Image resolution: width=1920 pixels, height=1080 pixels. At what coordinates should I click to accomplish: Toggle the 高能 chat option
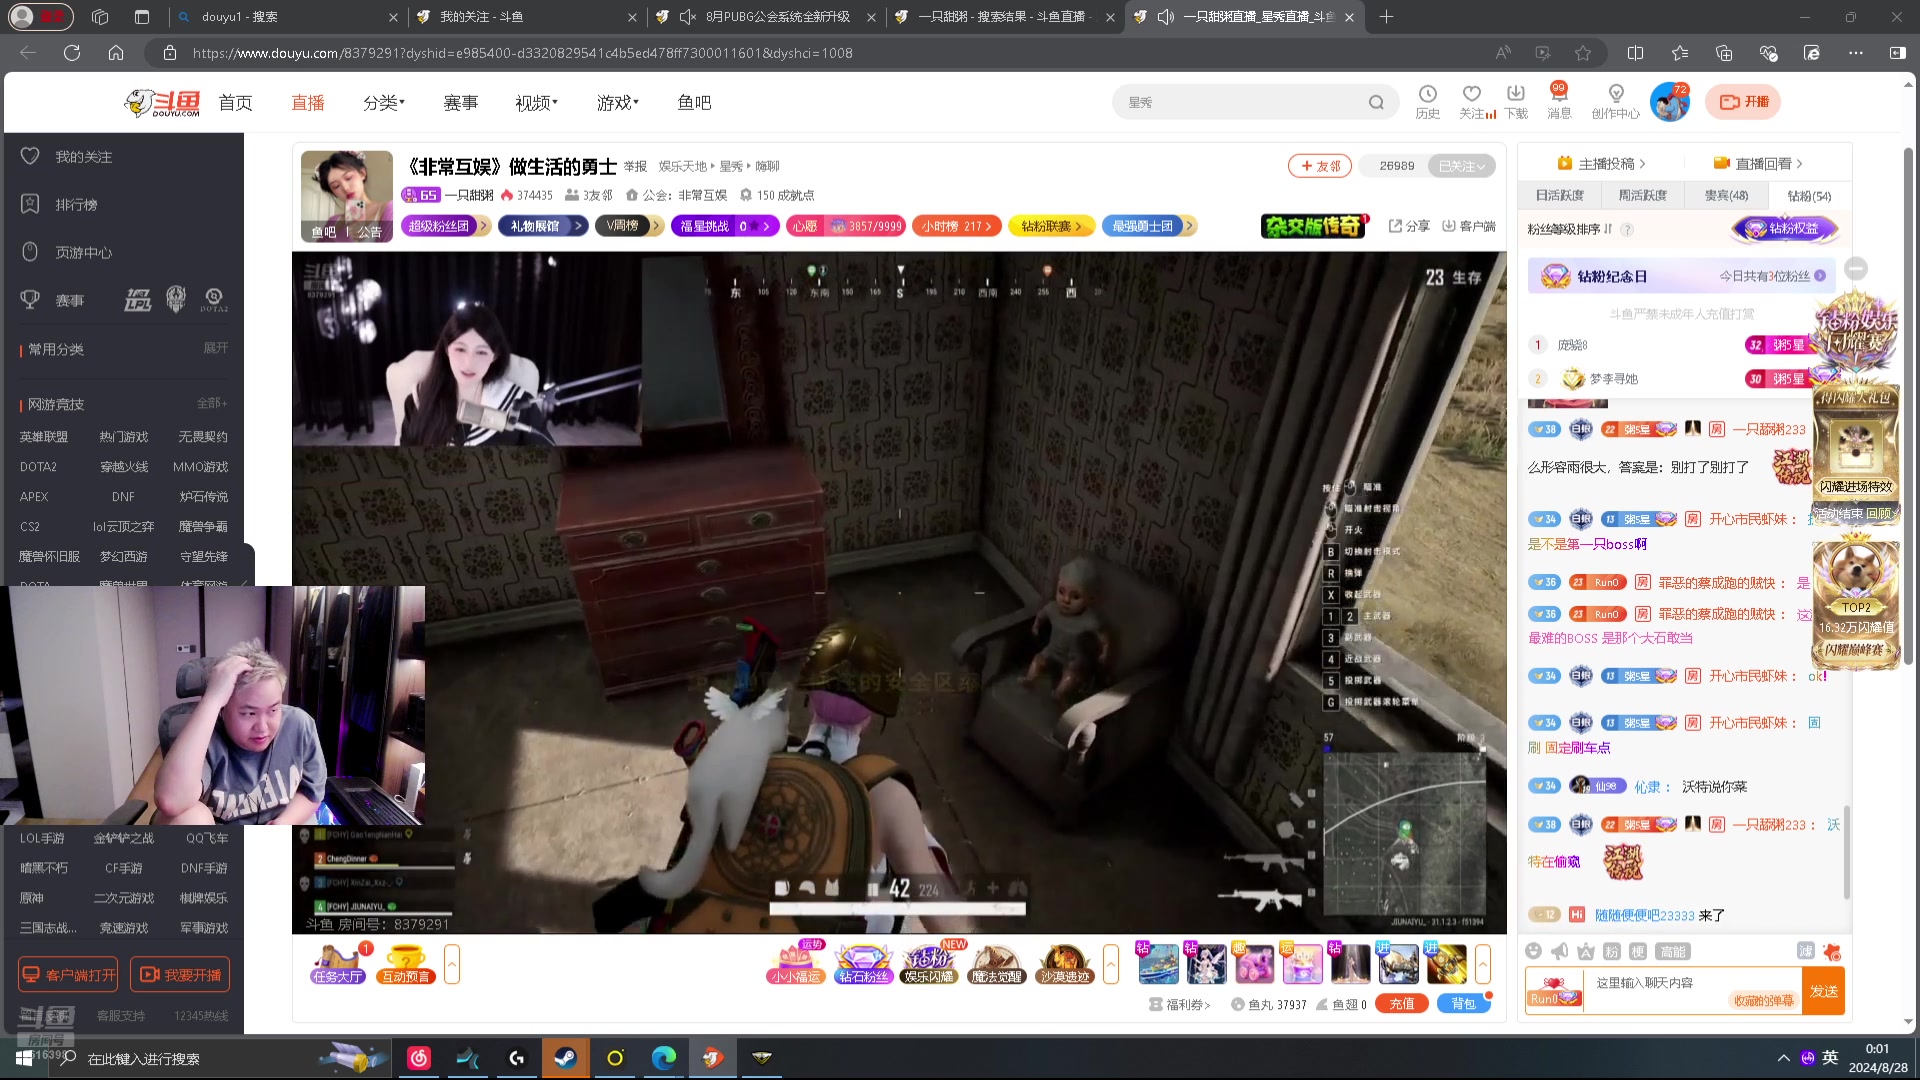click(1672, 951)
